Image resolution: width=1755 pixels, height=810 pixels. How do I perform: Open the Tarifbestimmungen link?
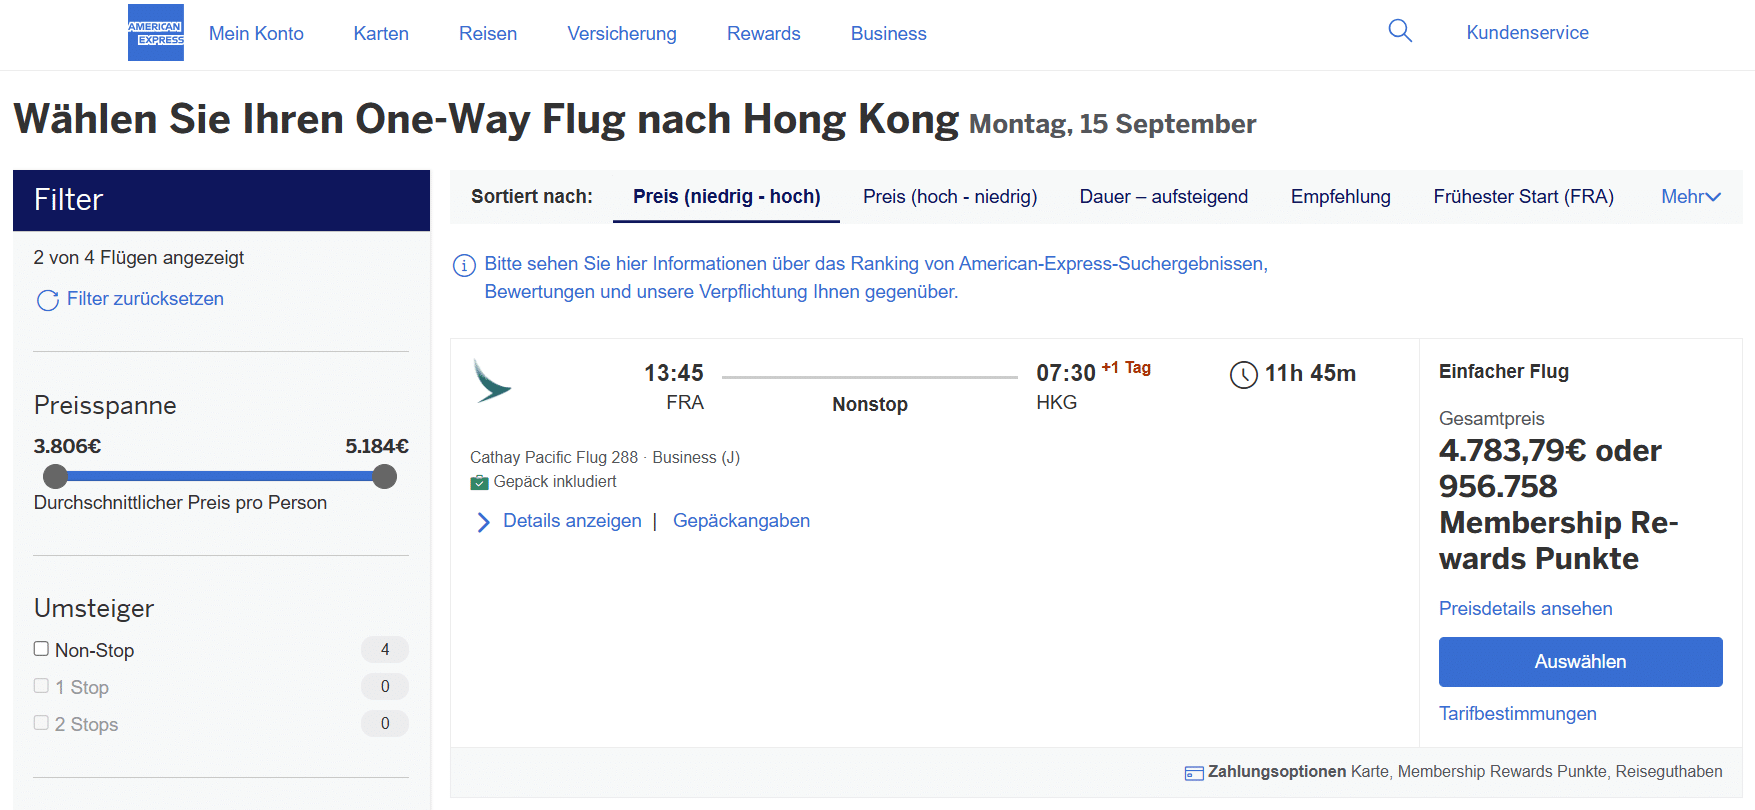pos(1517,713)
